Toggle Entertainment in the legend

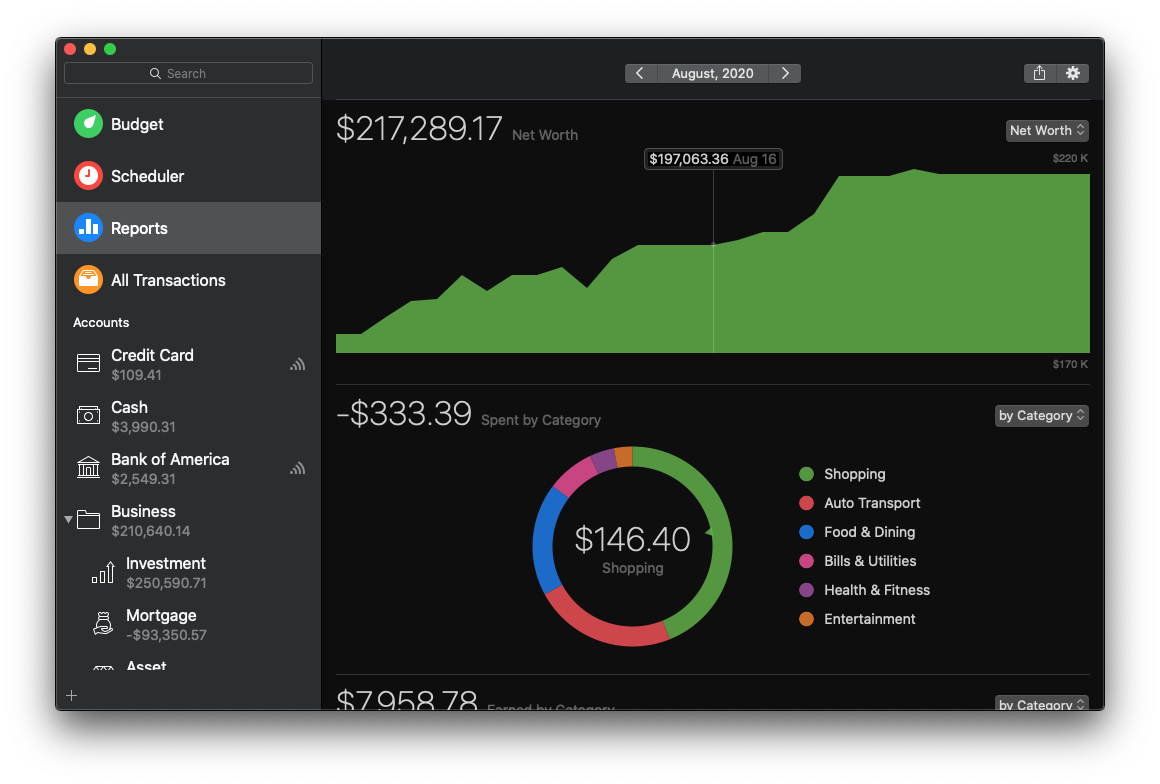[869, 618]
